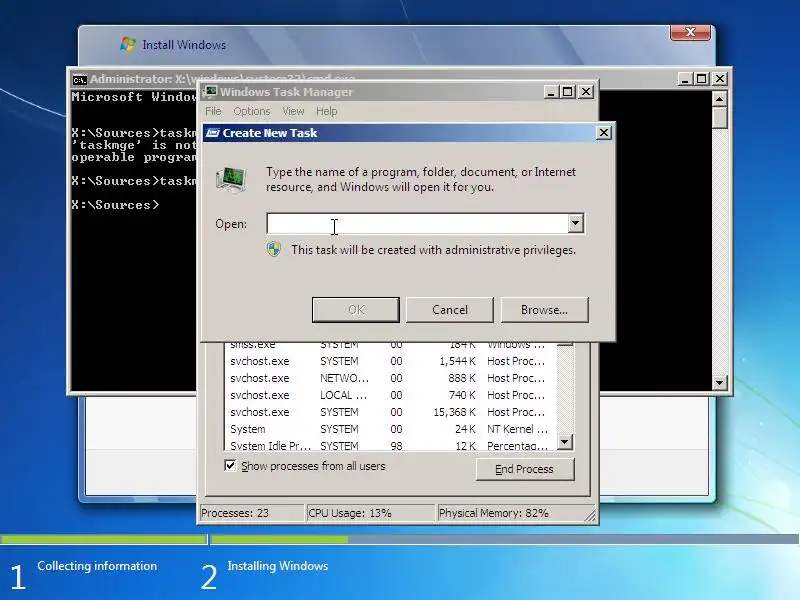Click the cmd.exe window title icon
The width and height of the screenshot is (800, 600).
[80, 79]
